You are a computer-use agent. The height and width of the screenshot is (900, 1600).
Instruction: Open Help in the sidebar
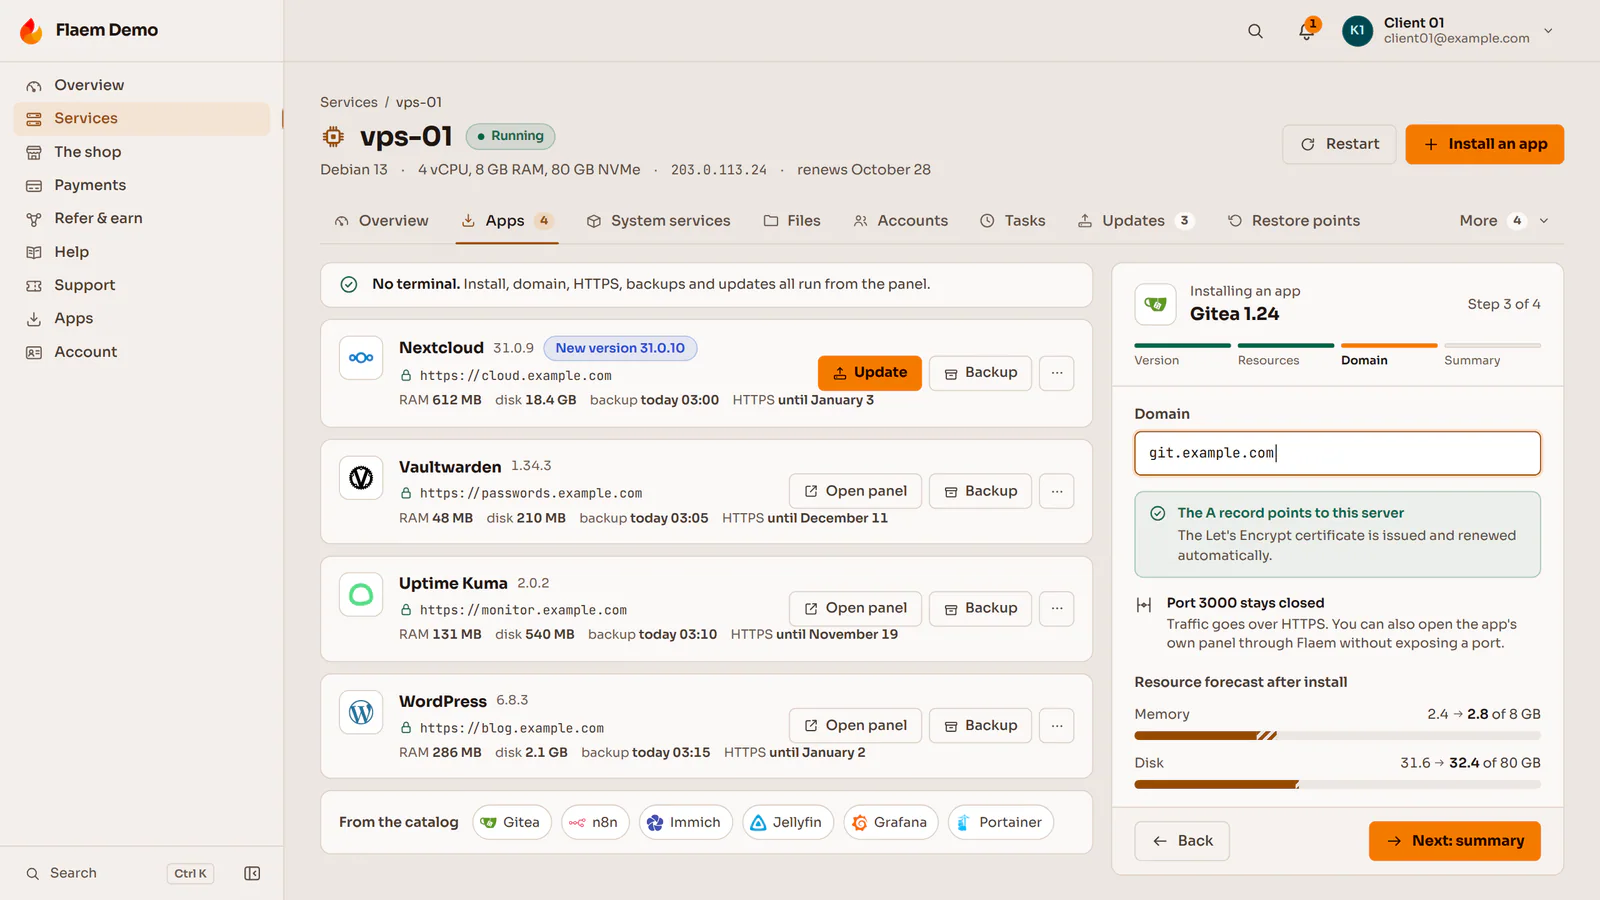click(x=142, y=252)
